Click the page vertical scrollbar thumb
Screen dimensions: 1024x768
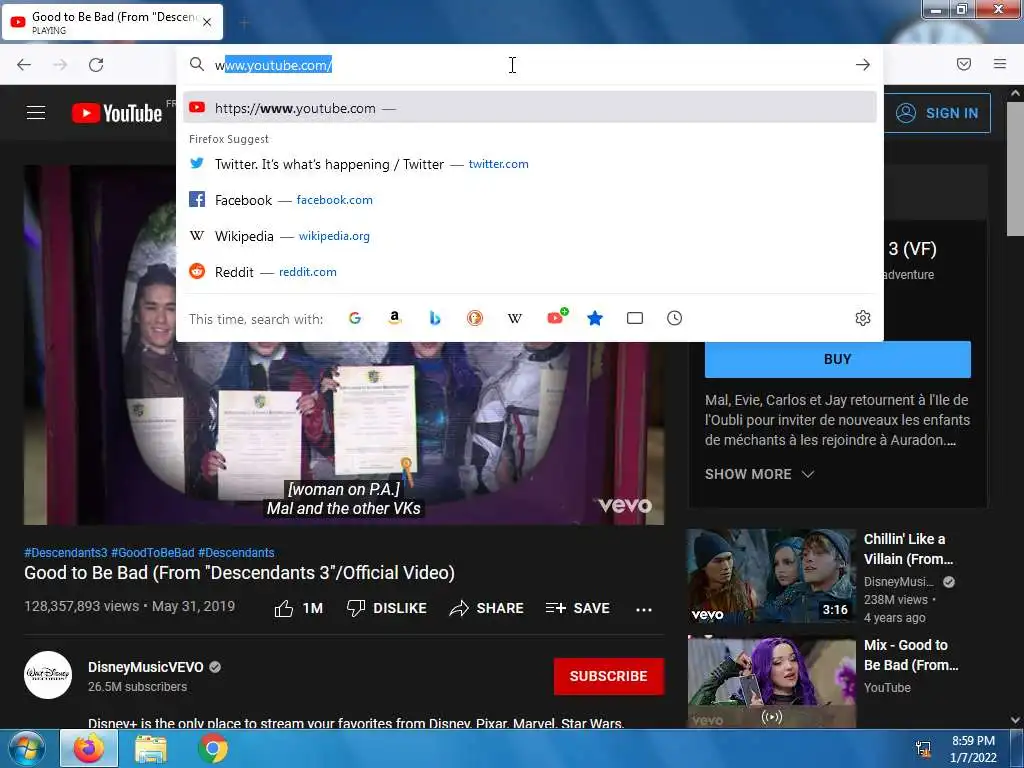click(1015, 169)
